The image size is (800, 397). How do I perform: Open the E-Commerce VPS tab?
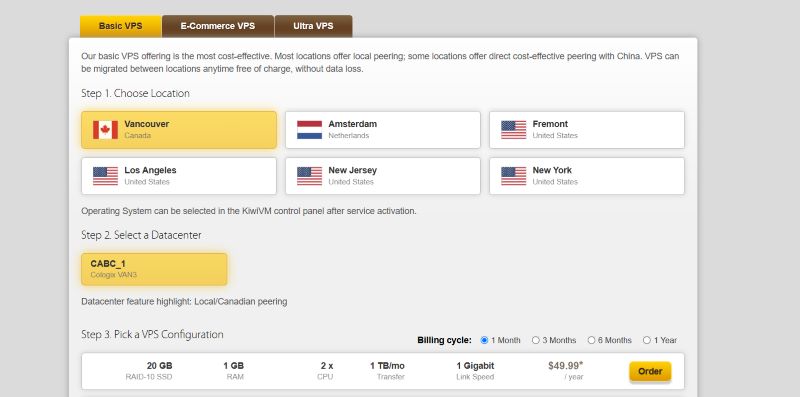(x=218, y=26)
